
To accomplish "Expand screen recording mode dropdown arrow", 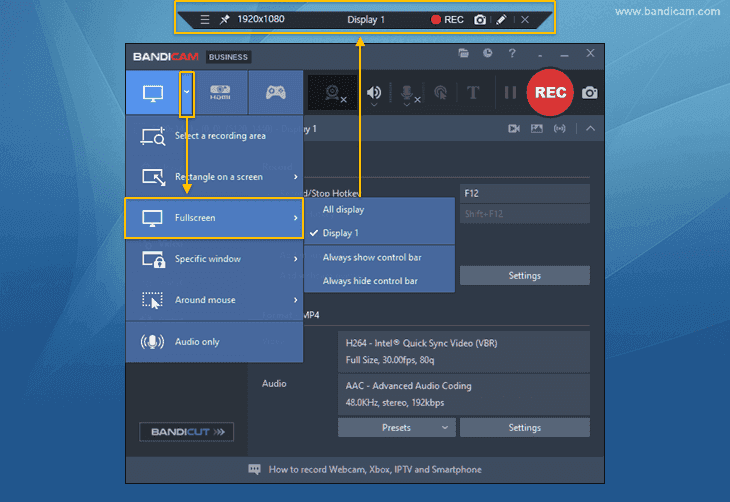I will pyautogui.click(x=187, y=92).
